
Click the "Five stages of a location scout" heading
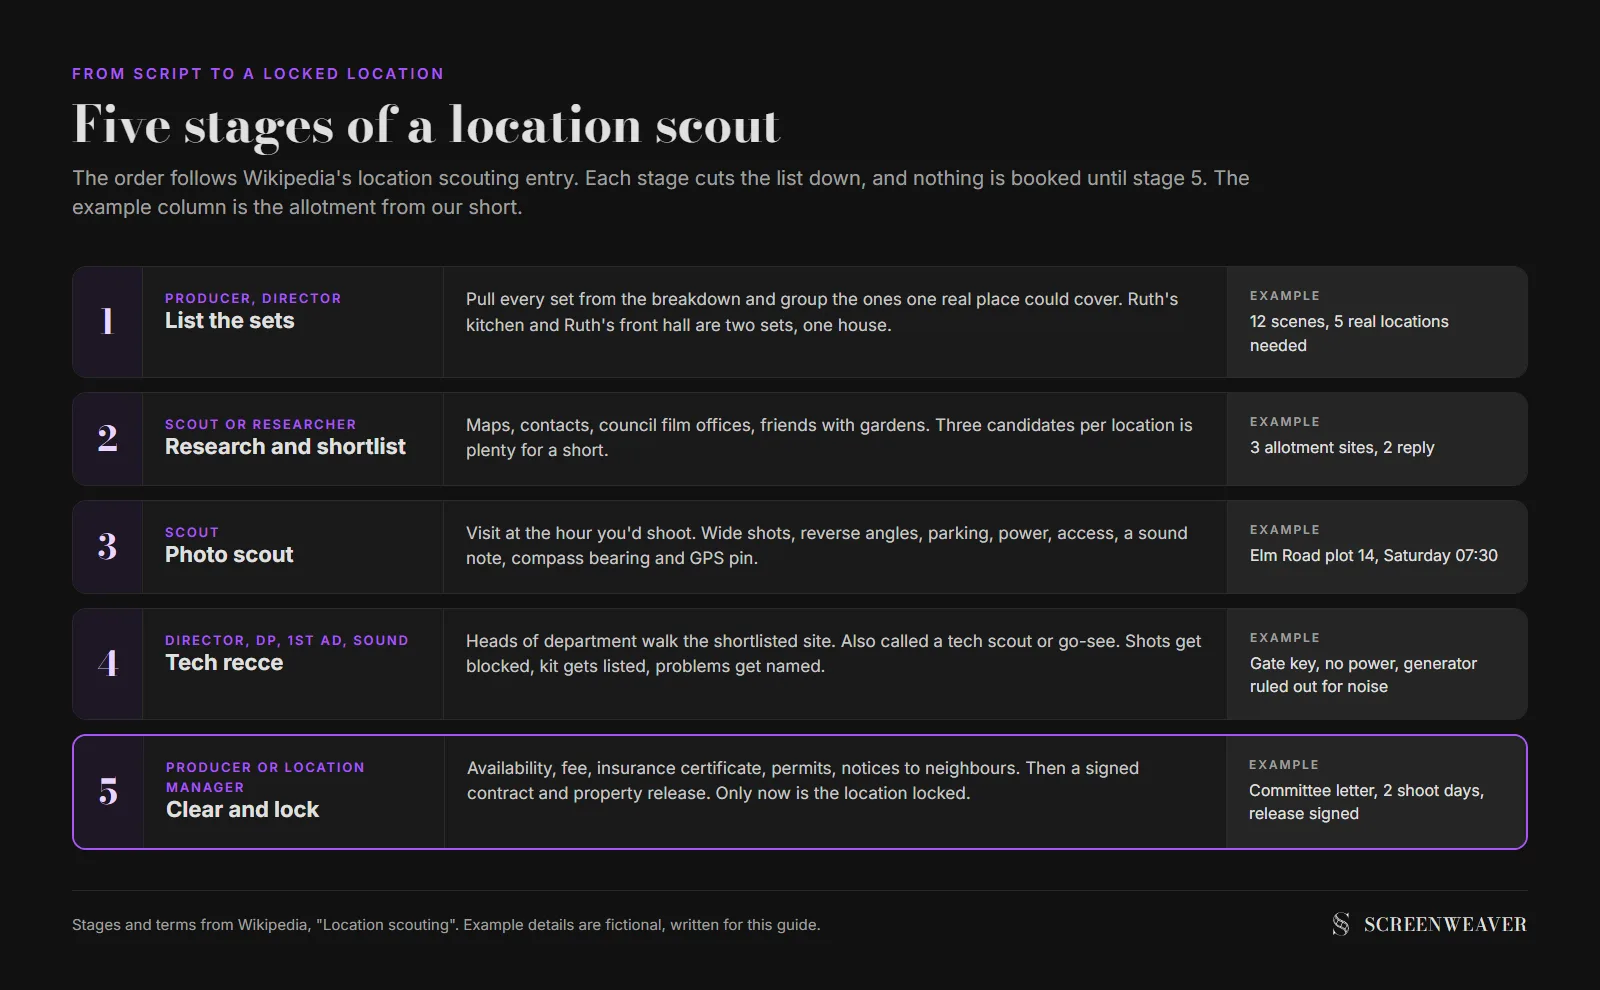426,126
